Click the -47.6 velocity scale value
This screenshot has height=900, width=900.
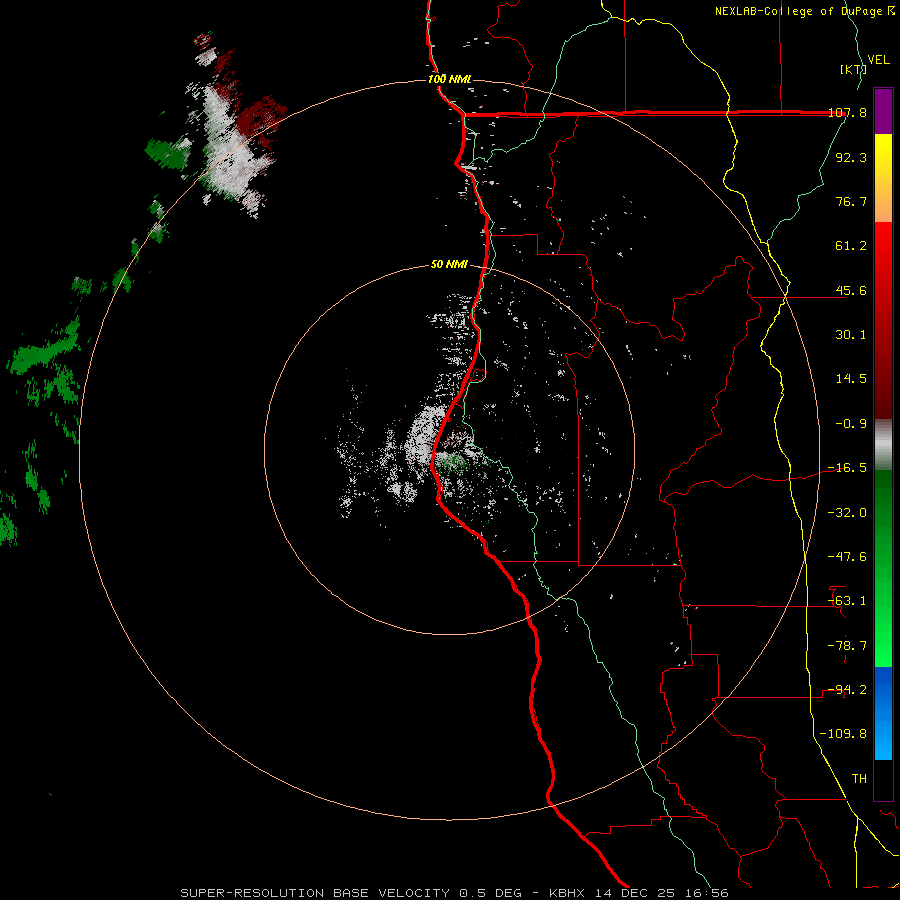point(847,557)
